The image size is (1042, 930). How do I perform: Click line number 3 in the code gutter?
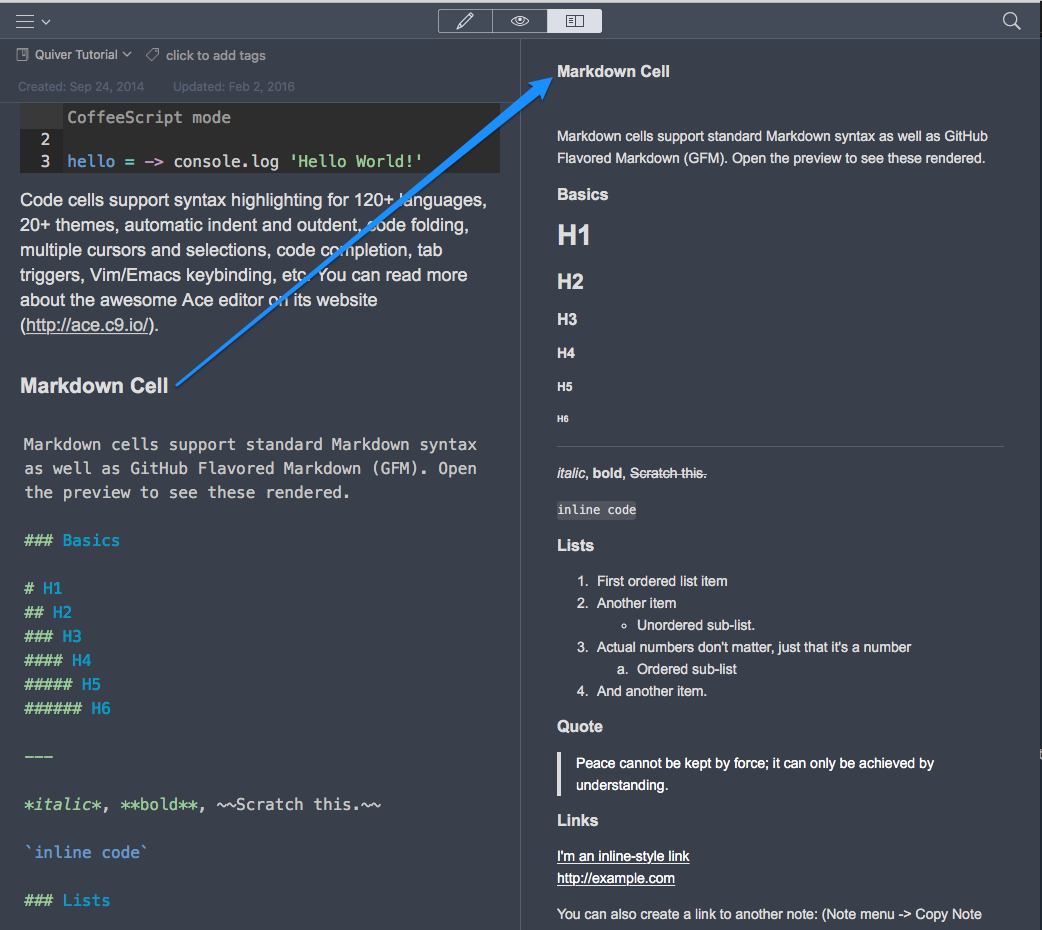click(45, 162)
